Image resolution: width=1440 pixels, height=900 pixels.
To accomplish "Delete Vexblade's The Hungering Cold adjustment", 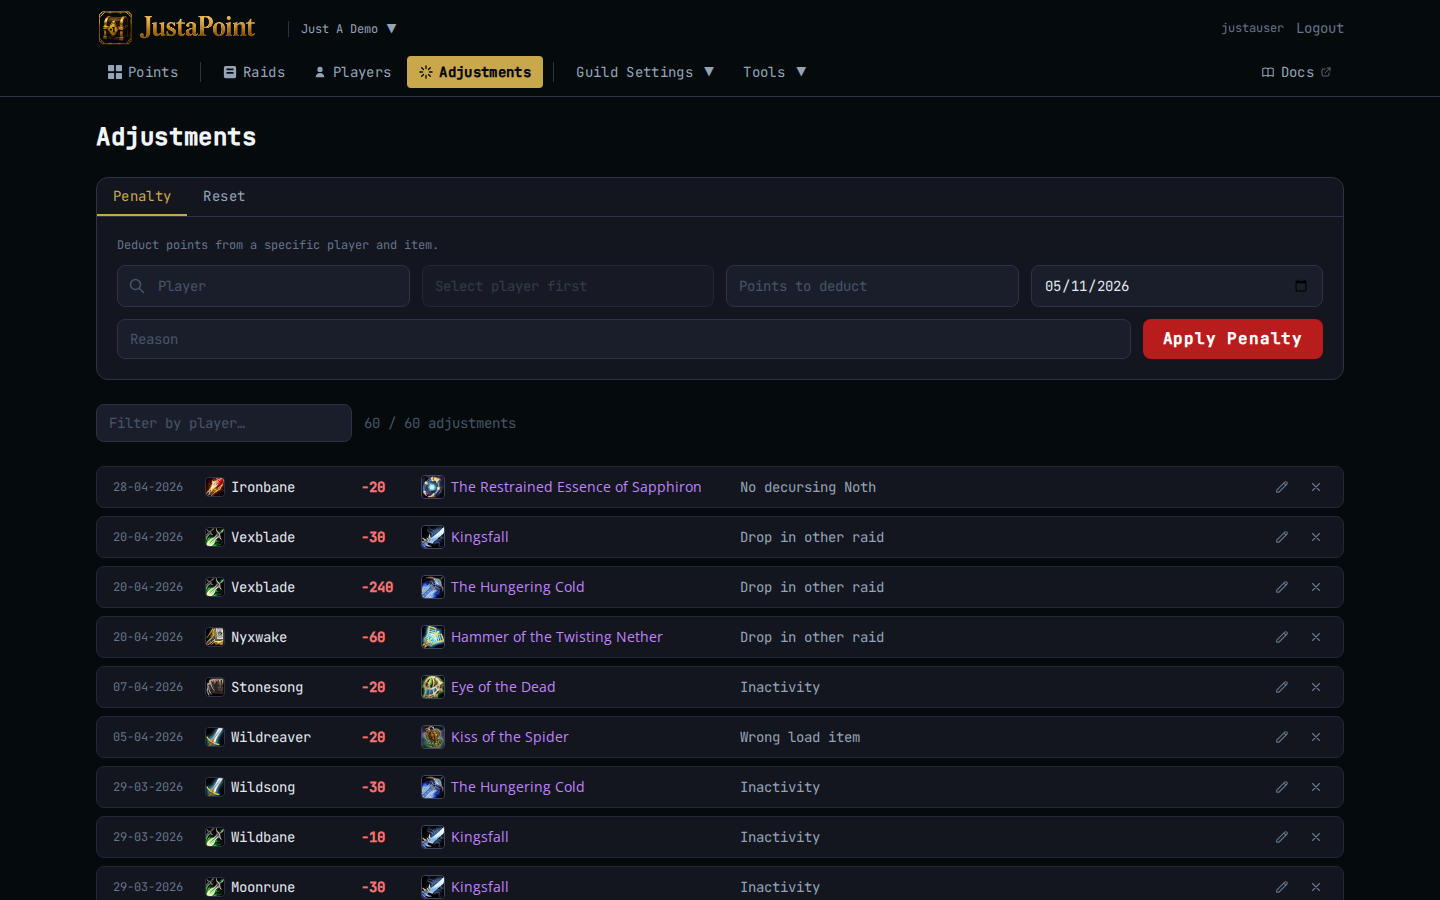I will pyautogui.click(x=1316, y=587).
